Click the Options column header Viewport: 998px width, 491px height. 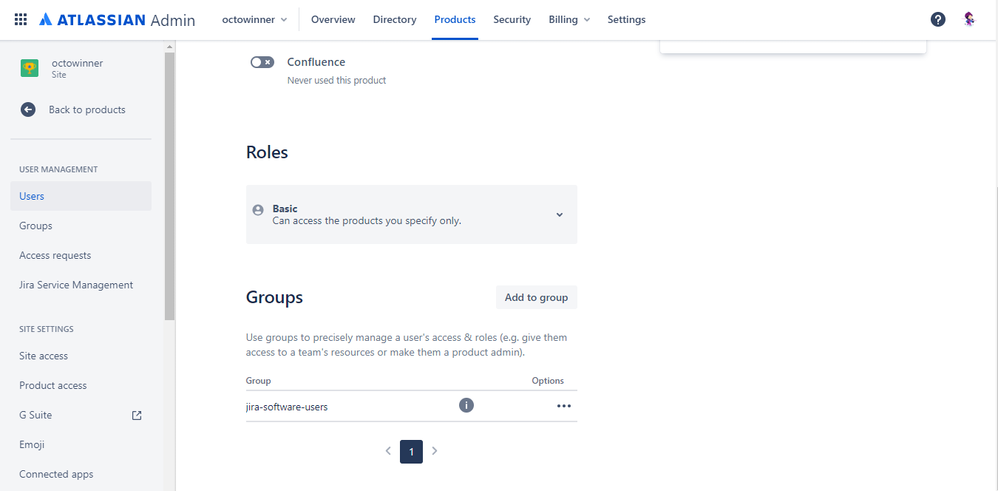pyautogui.click(x=547, y=381)
